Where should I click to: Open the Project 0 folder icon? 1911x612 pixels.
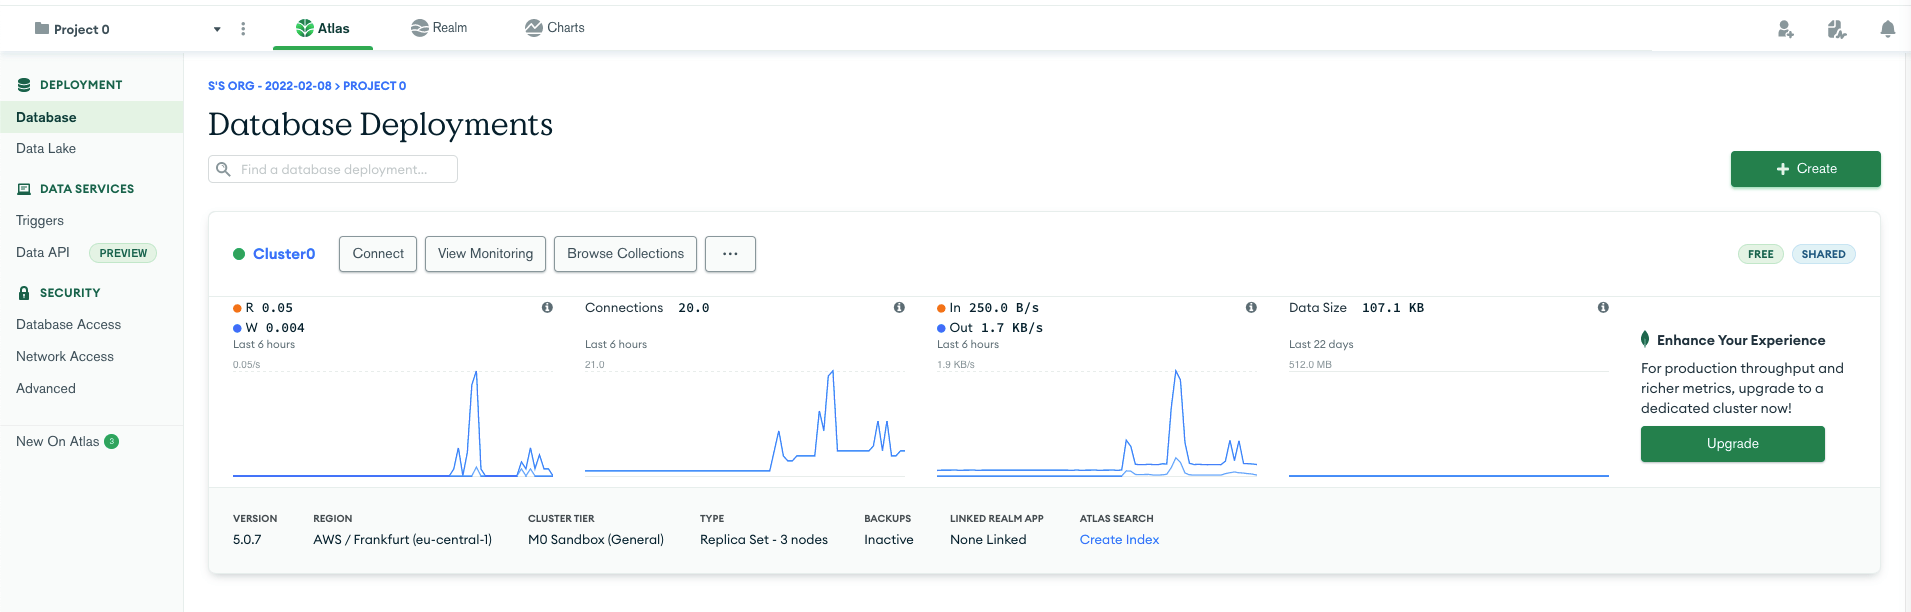(x=41, y=28)
